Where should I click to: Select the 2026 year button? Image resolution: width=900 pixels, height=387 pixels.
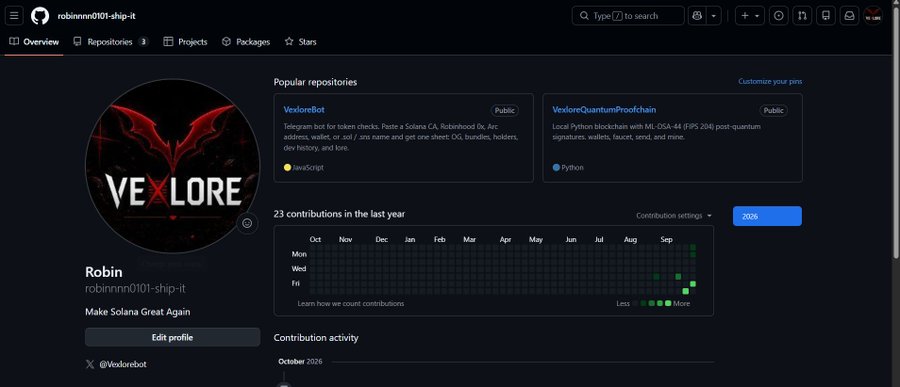tap(767, 216)
